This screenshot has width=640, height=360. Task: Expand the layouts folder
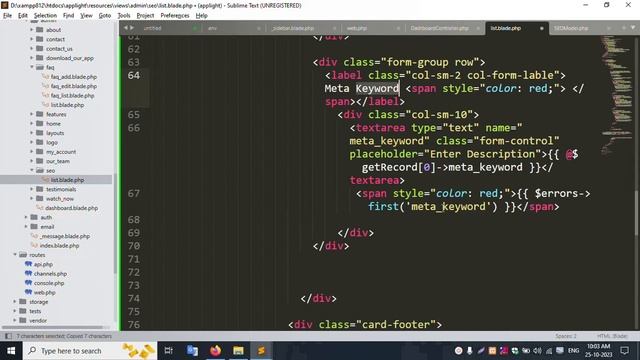coord(32,133)
